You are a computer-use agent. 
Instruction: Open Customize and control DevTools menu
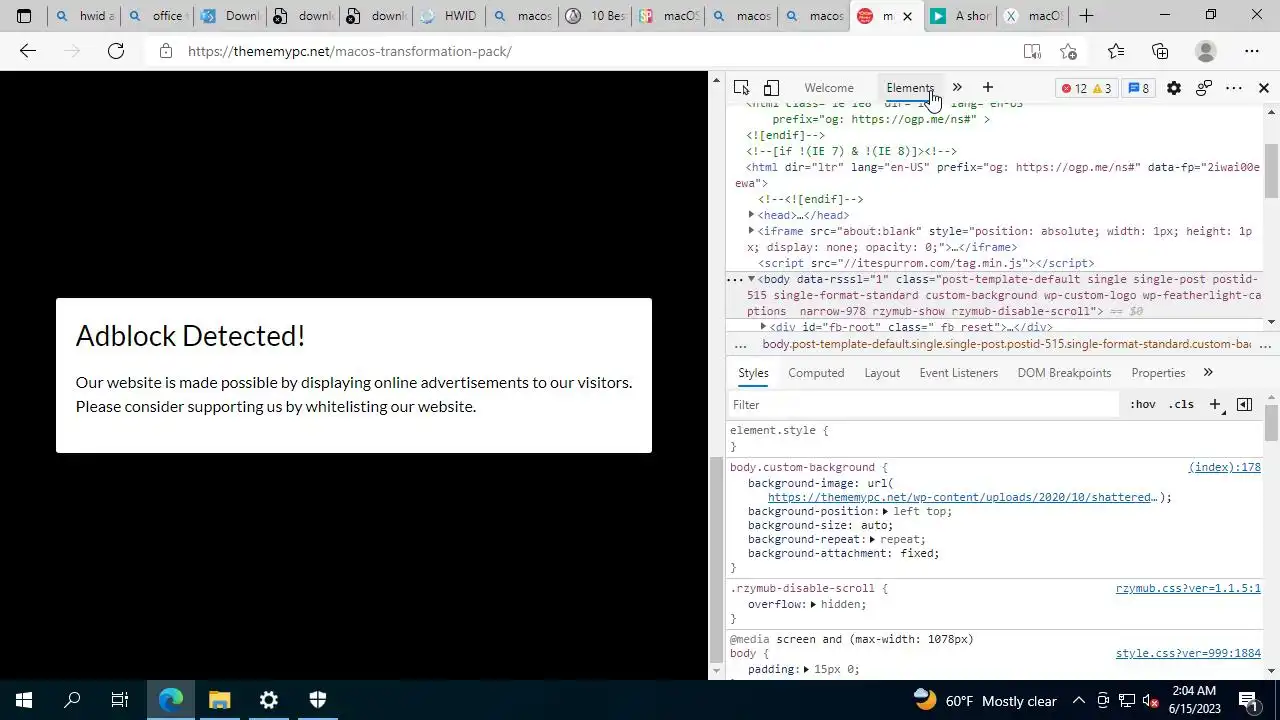tap(1234, 88)
